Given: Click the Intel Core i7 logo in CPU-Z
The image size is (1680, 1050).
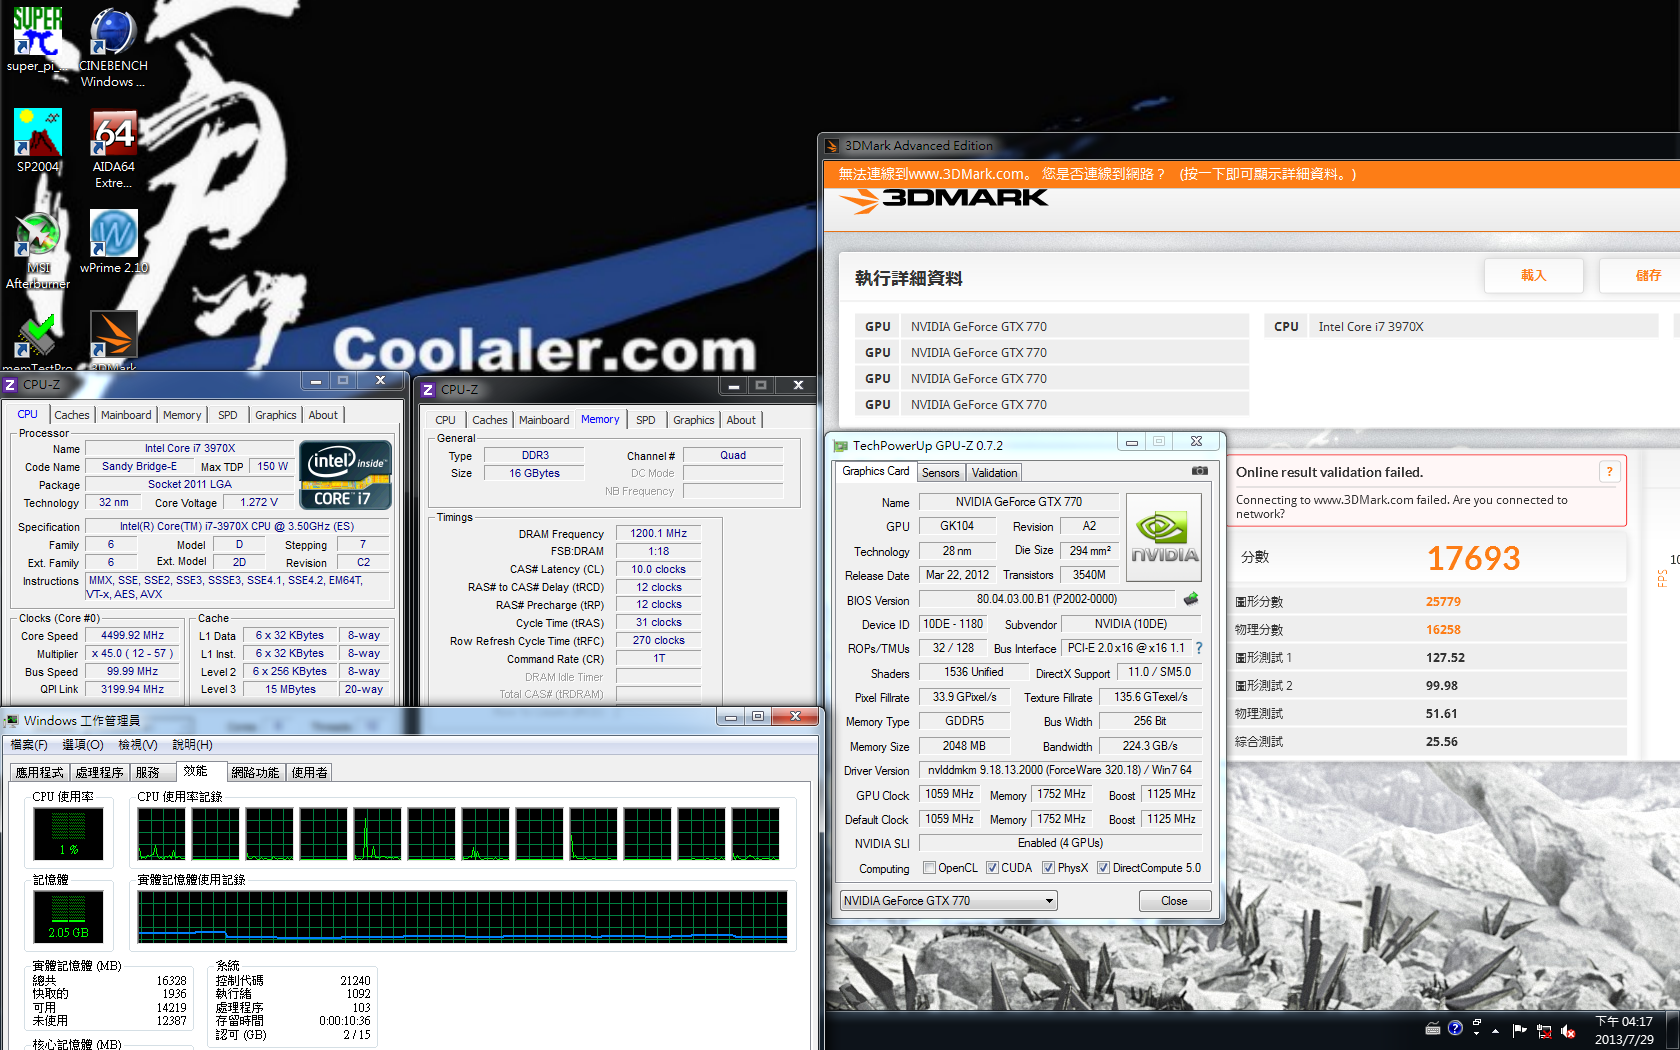Looking at the screenshot, I should click(x=345, y=475).
